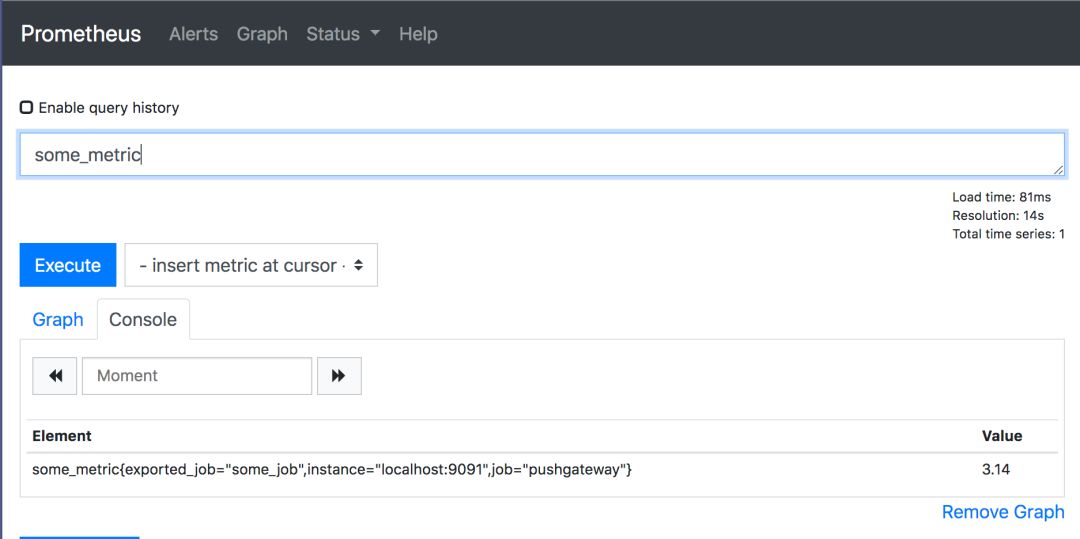
Task: Click the Remove Graph link
Action: pos(1003,512)
